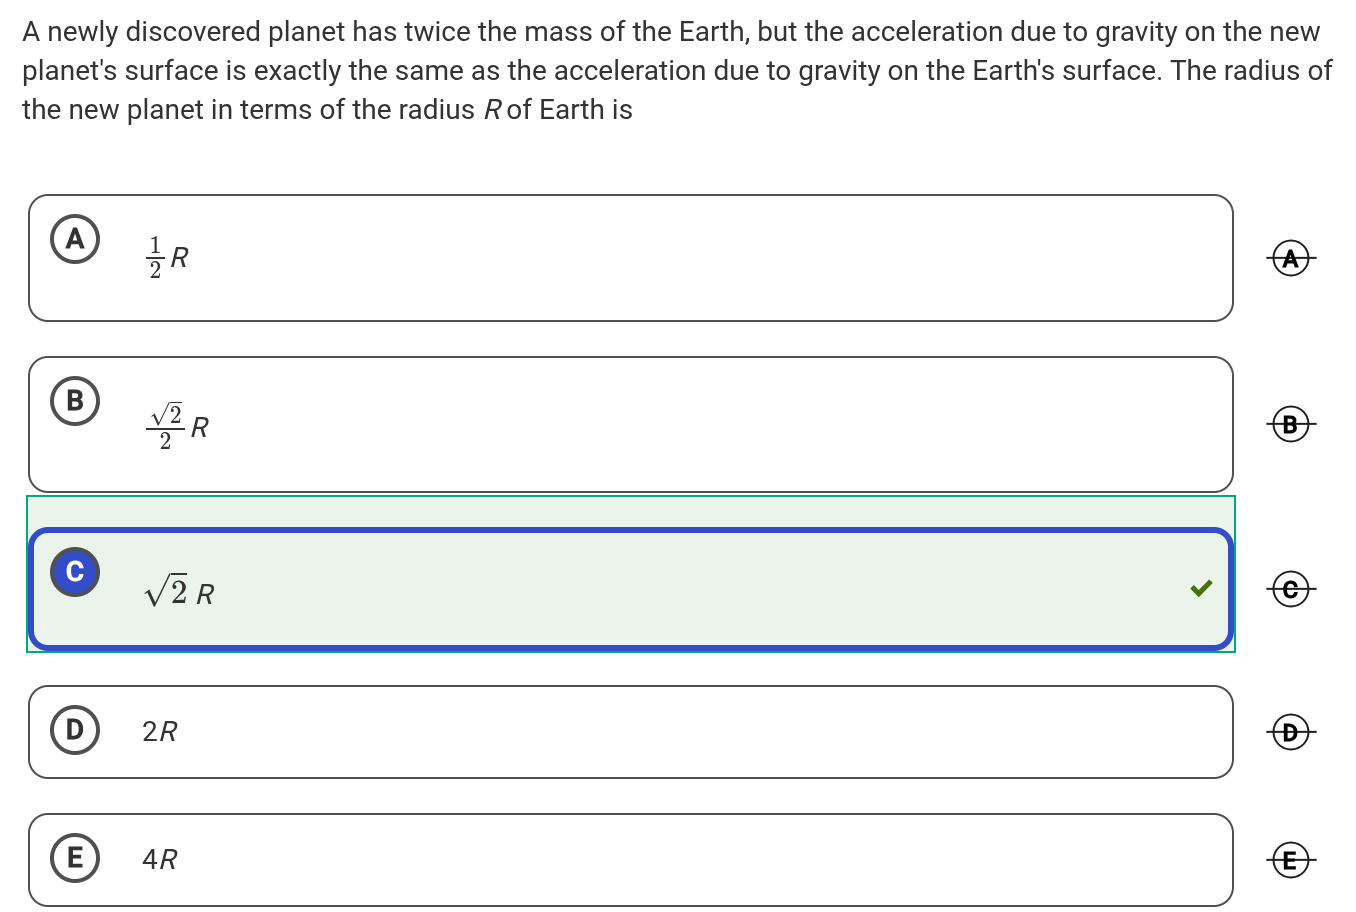The height and width of the screenshot is (912, 1356).
Task: Click the one-half R fraction answer text
Action: coord(168,258)
